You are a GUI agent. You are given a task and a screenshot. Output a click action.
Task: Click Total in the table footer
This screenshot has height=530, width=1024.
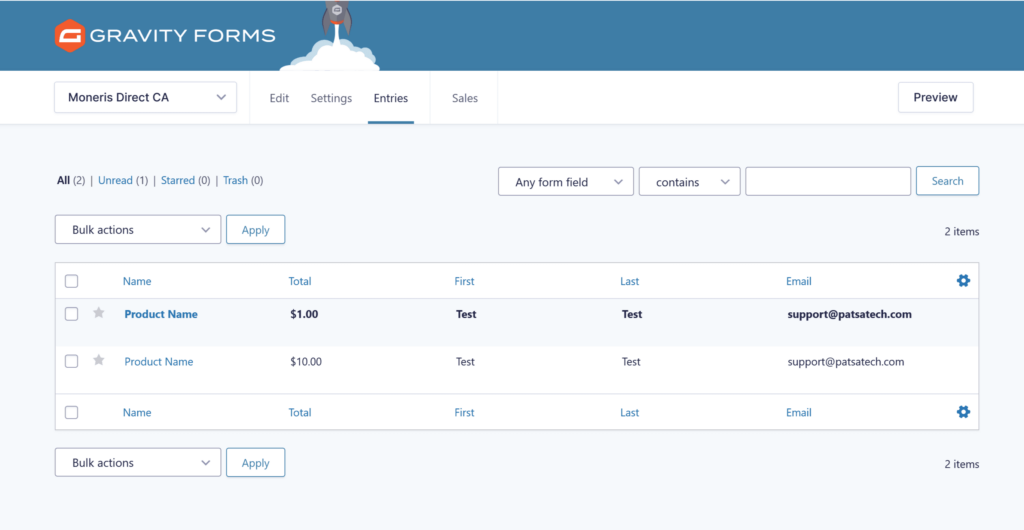(300, 413)
